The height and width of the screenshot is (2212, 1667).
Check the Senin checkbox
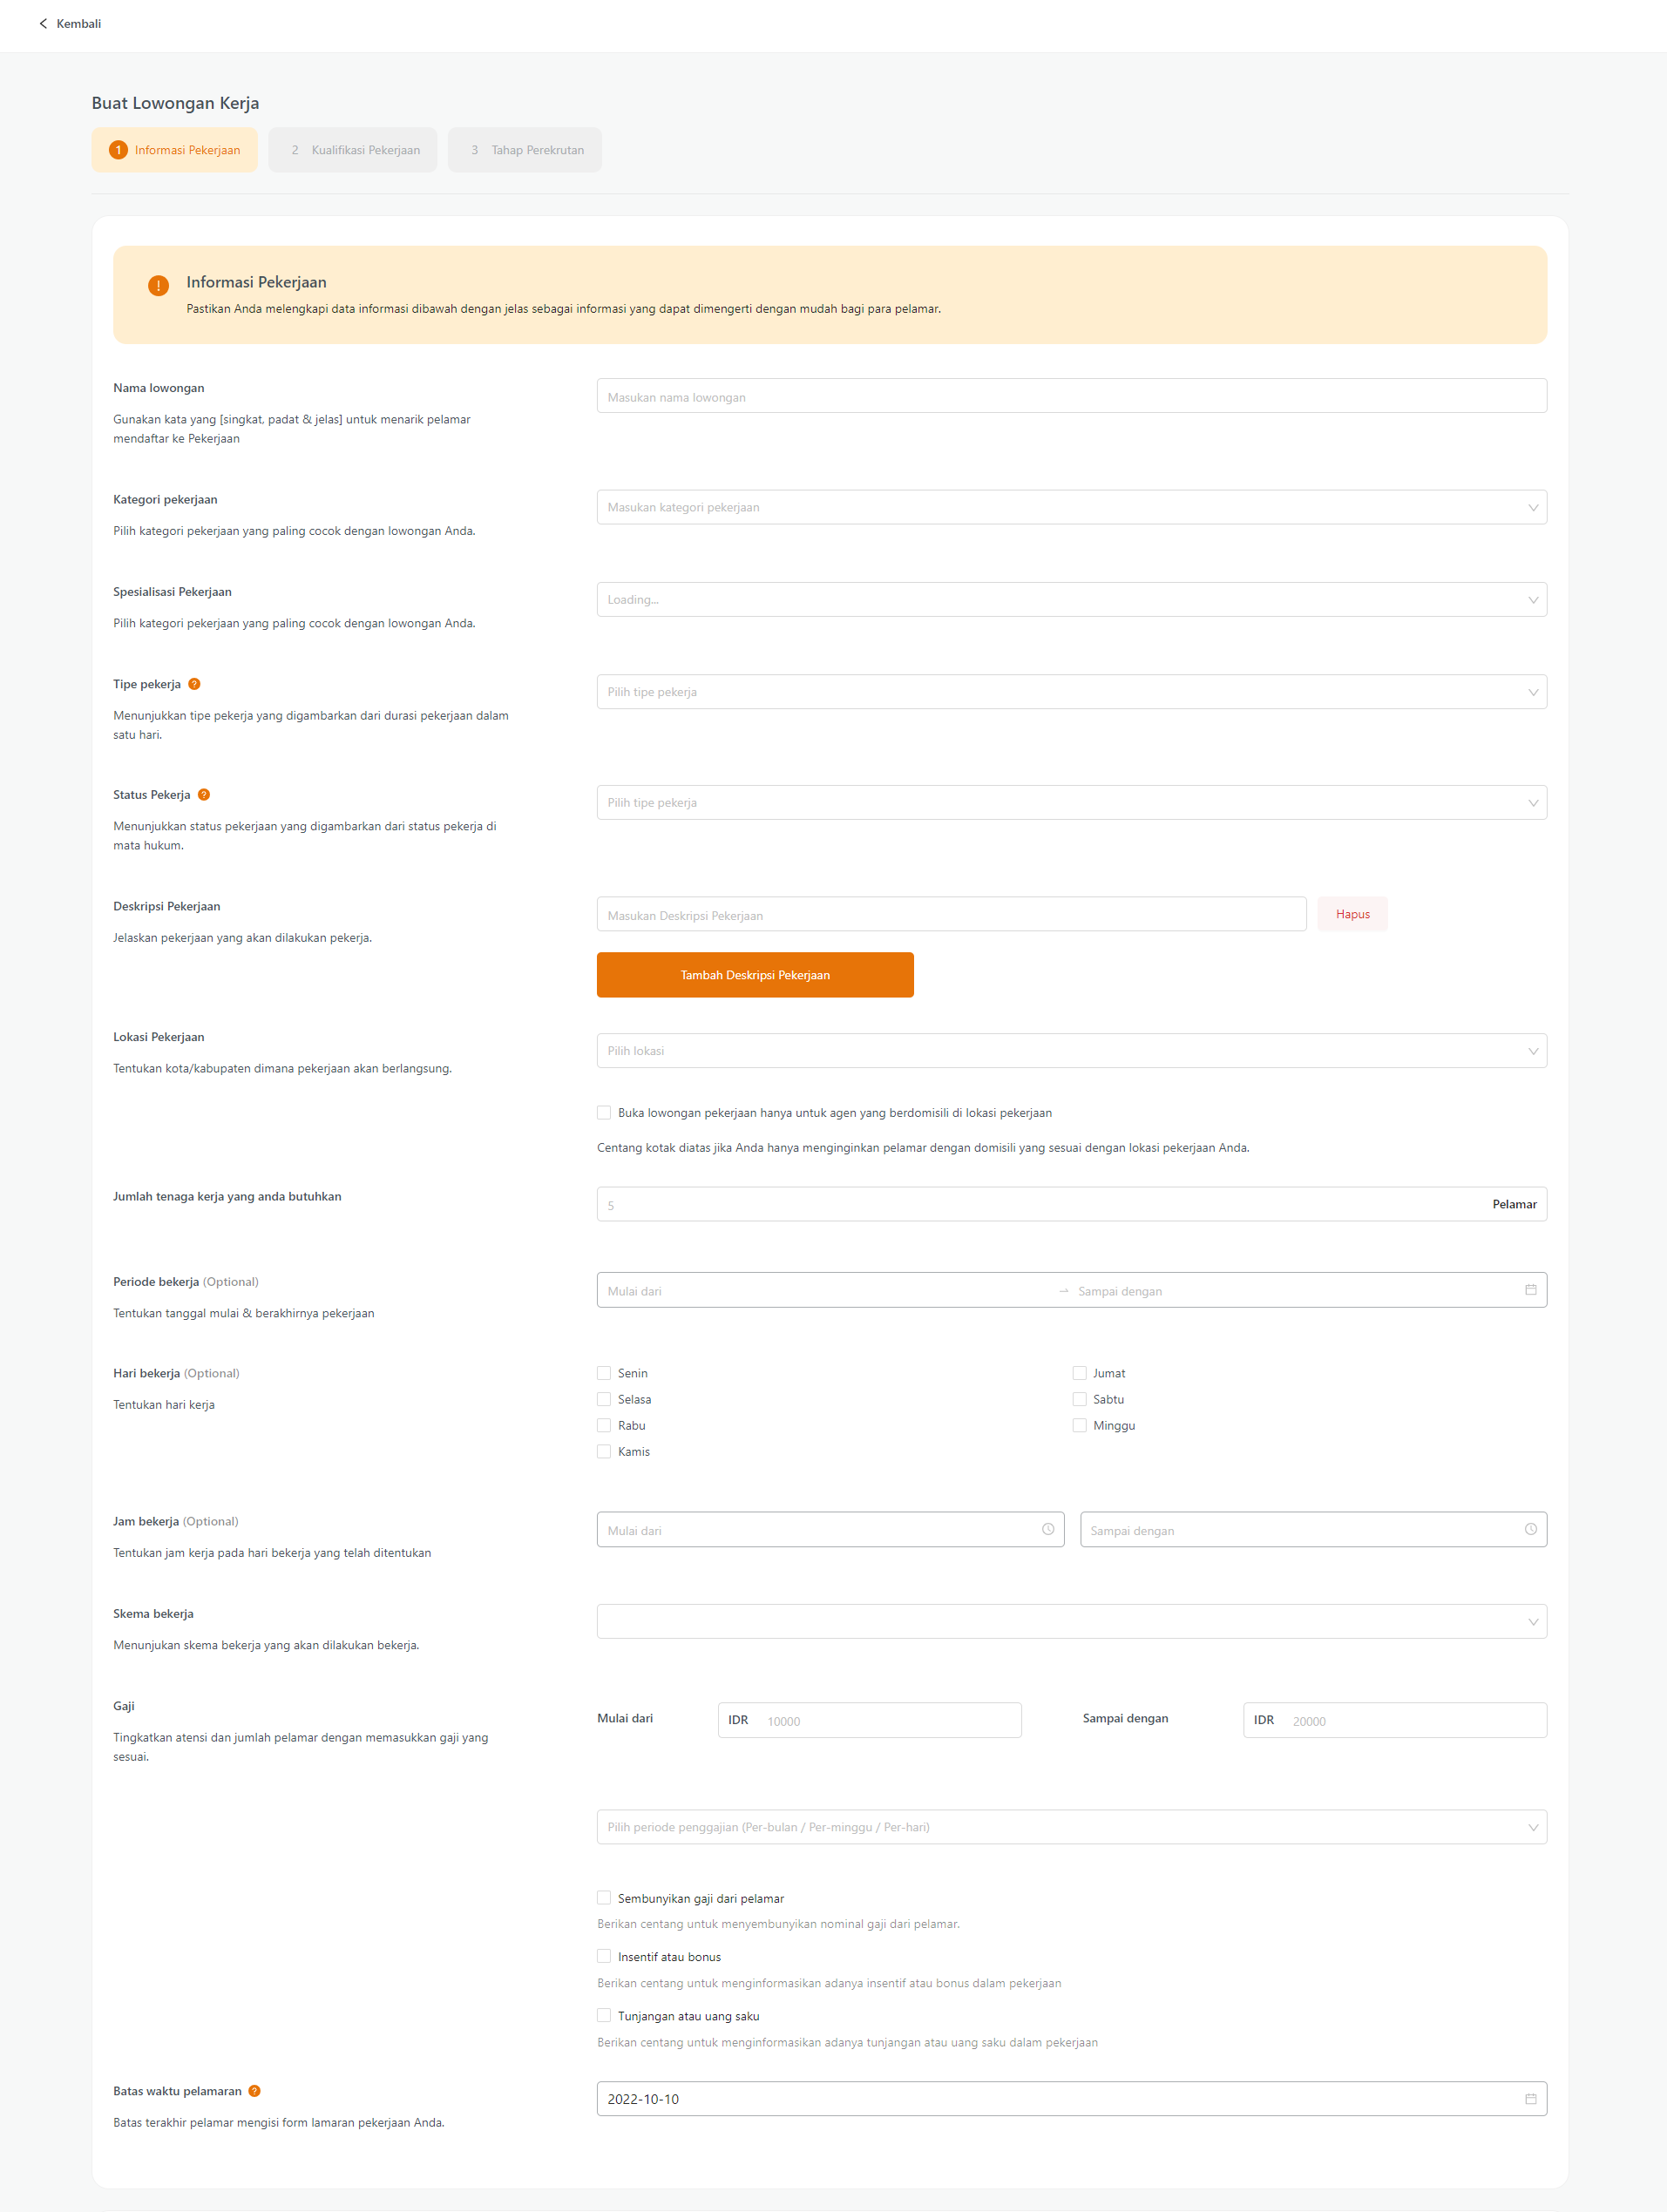(604, 1373)
